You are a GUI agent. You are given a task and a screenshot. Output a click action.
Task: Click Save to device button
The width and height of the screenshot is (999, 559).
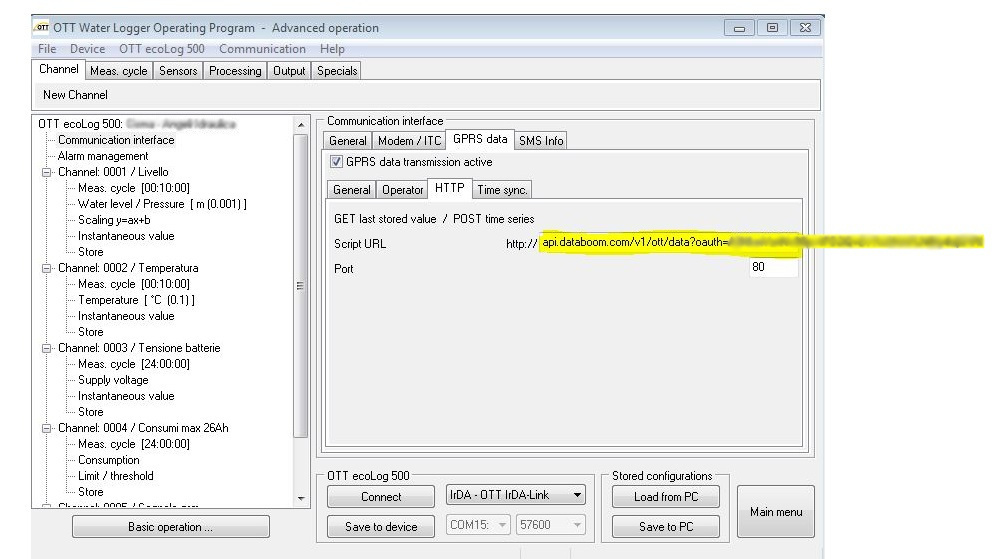coord(381,526)
